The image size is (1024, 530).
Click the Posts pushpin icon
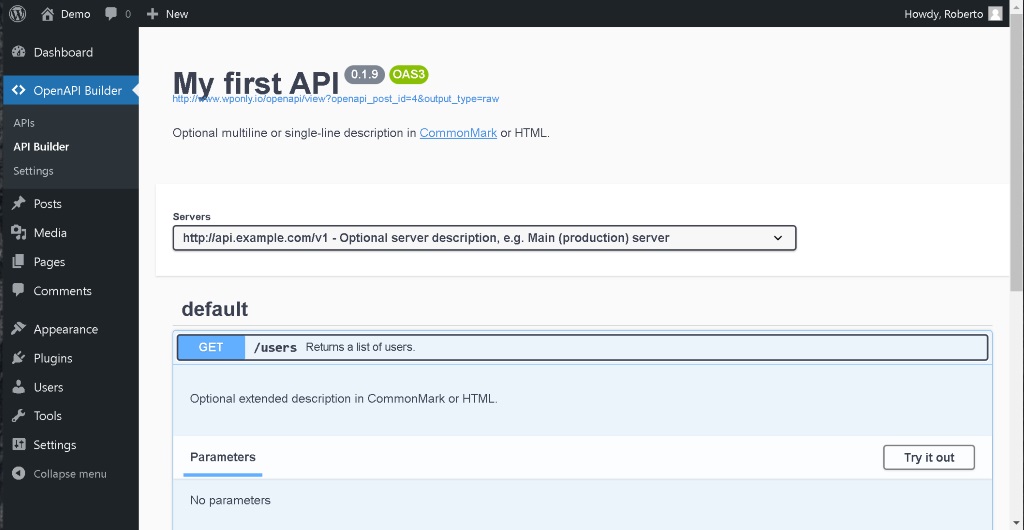click(18, 204)
